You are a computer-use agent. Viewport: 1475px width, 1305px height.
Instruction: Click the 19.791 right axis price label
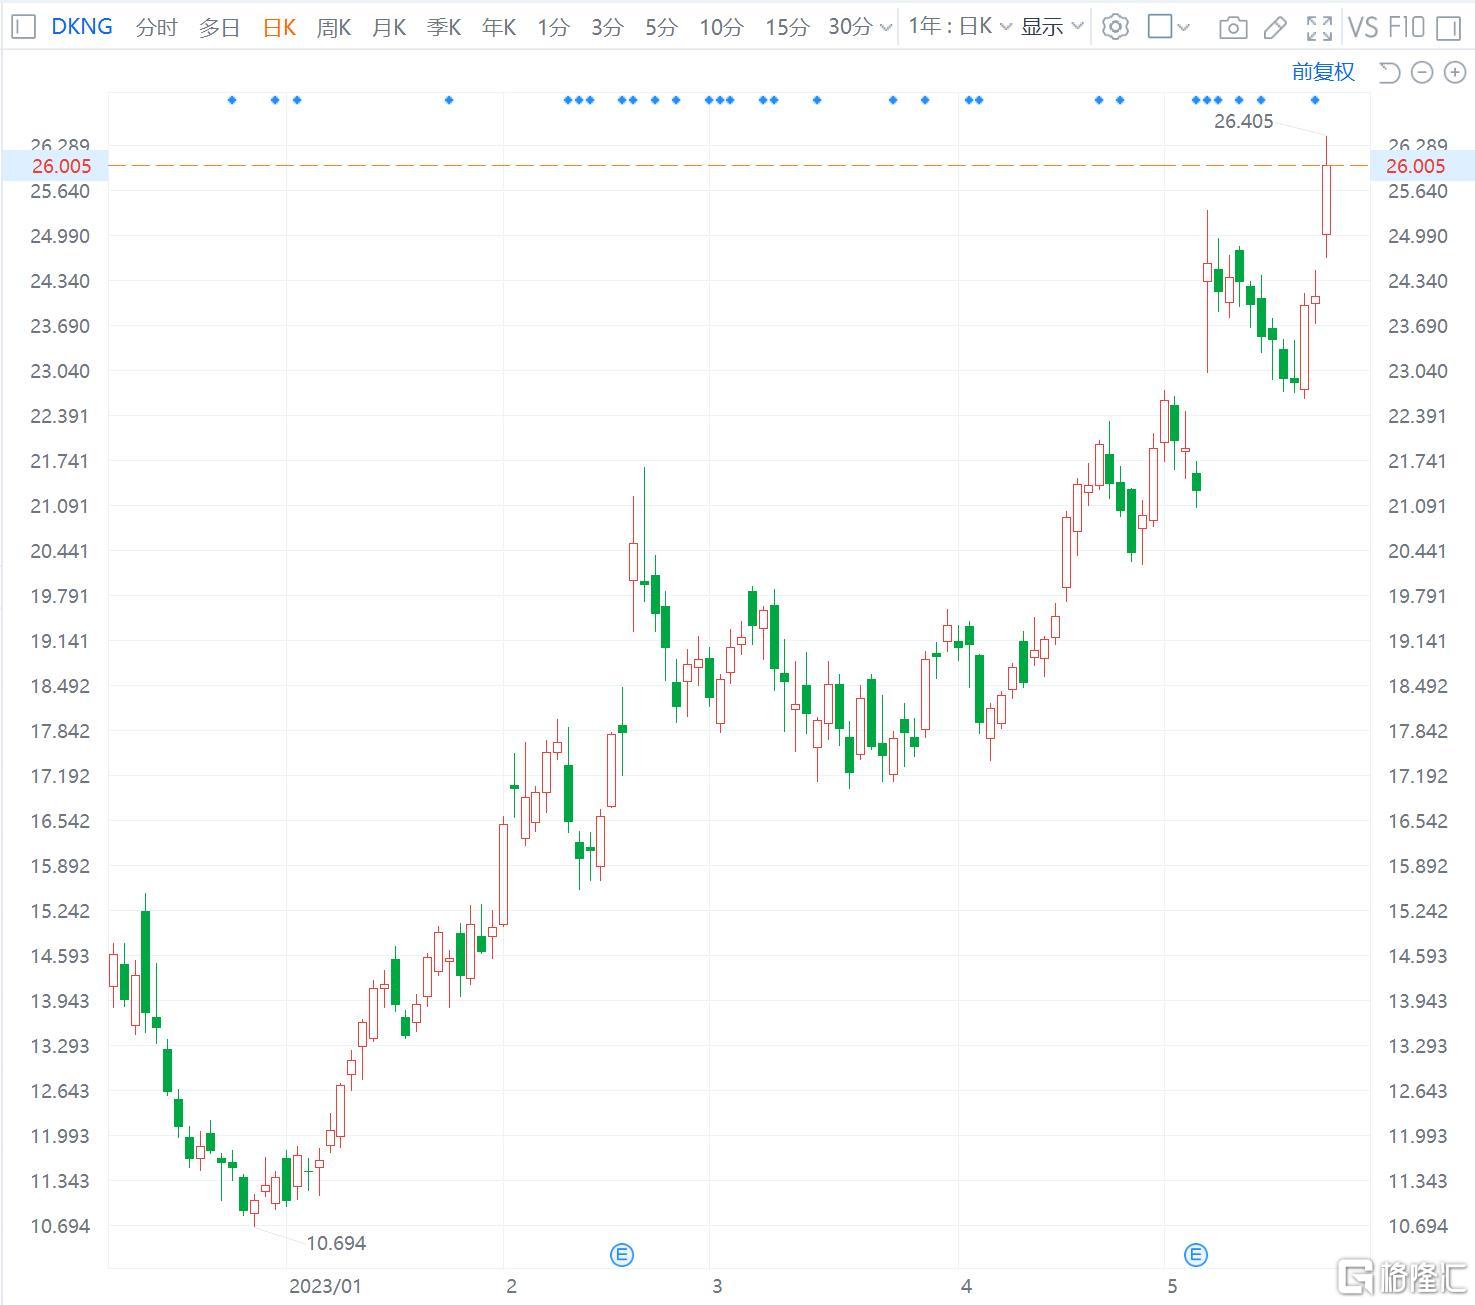pyautogui.click(x=1418, y=596)
